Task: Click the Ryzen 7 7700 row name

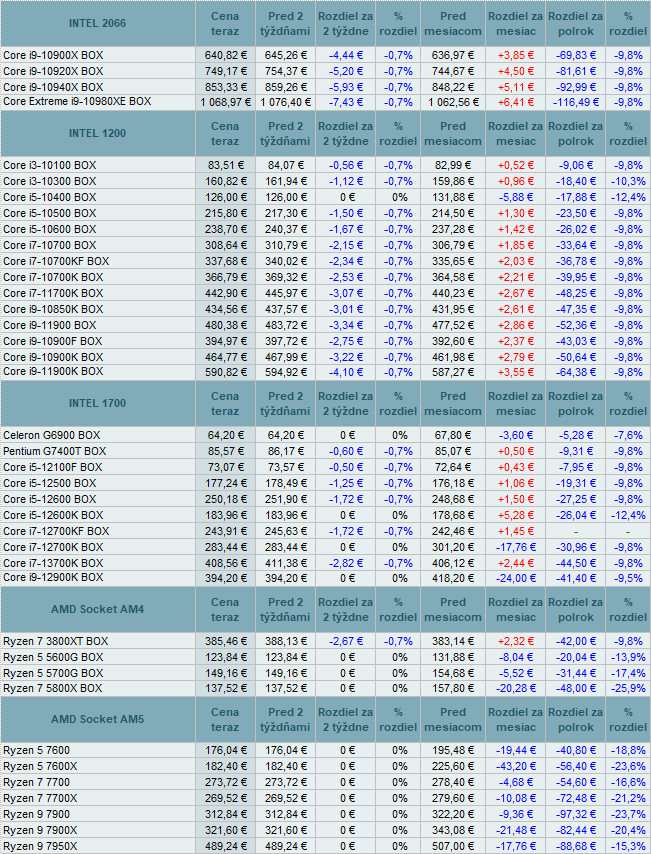Action: (36, 783)
